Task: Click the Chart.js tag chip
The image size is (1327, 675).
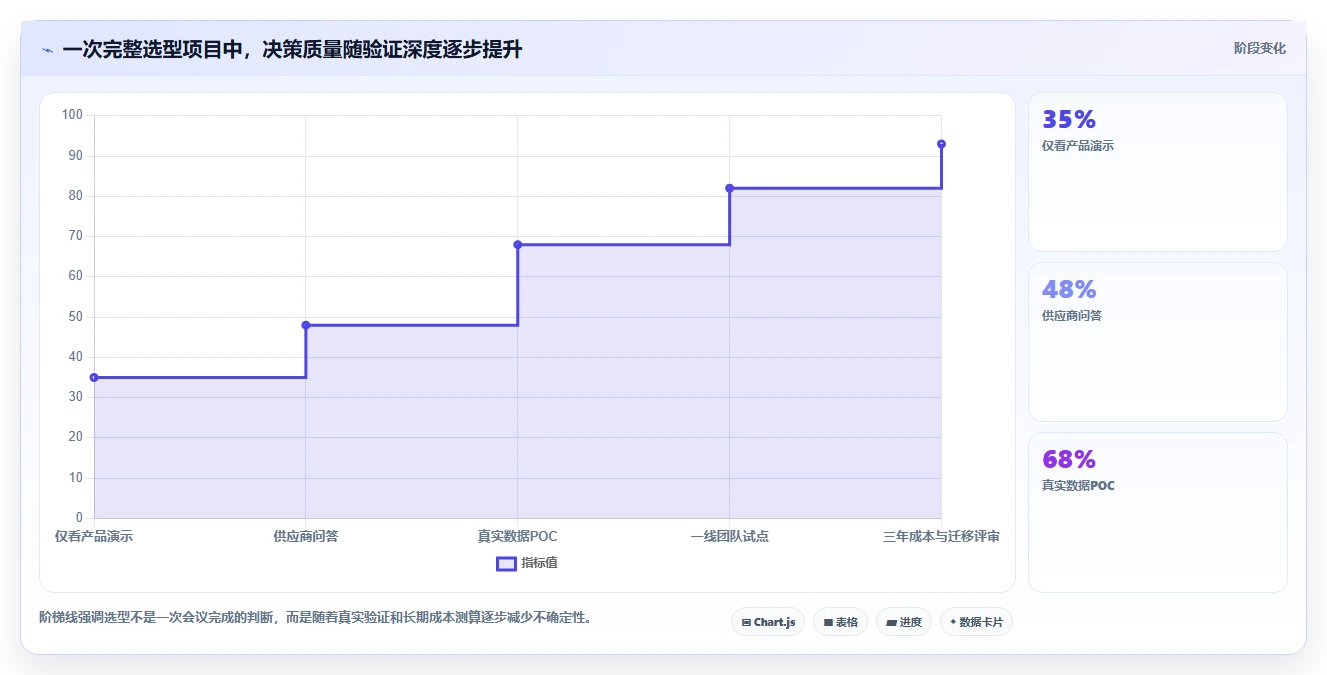Action: pyautogui.click(x=768, y=622)
